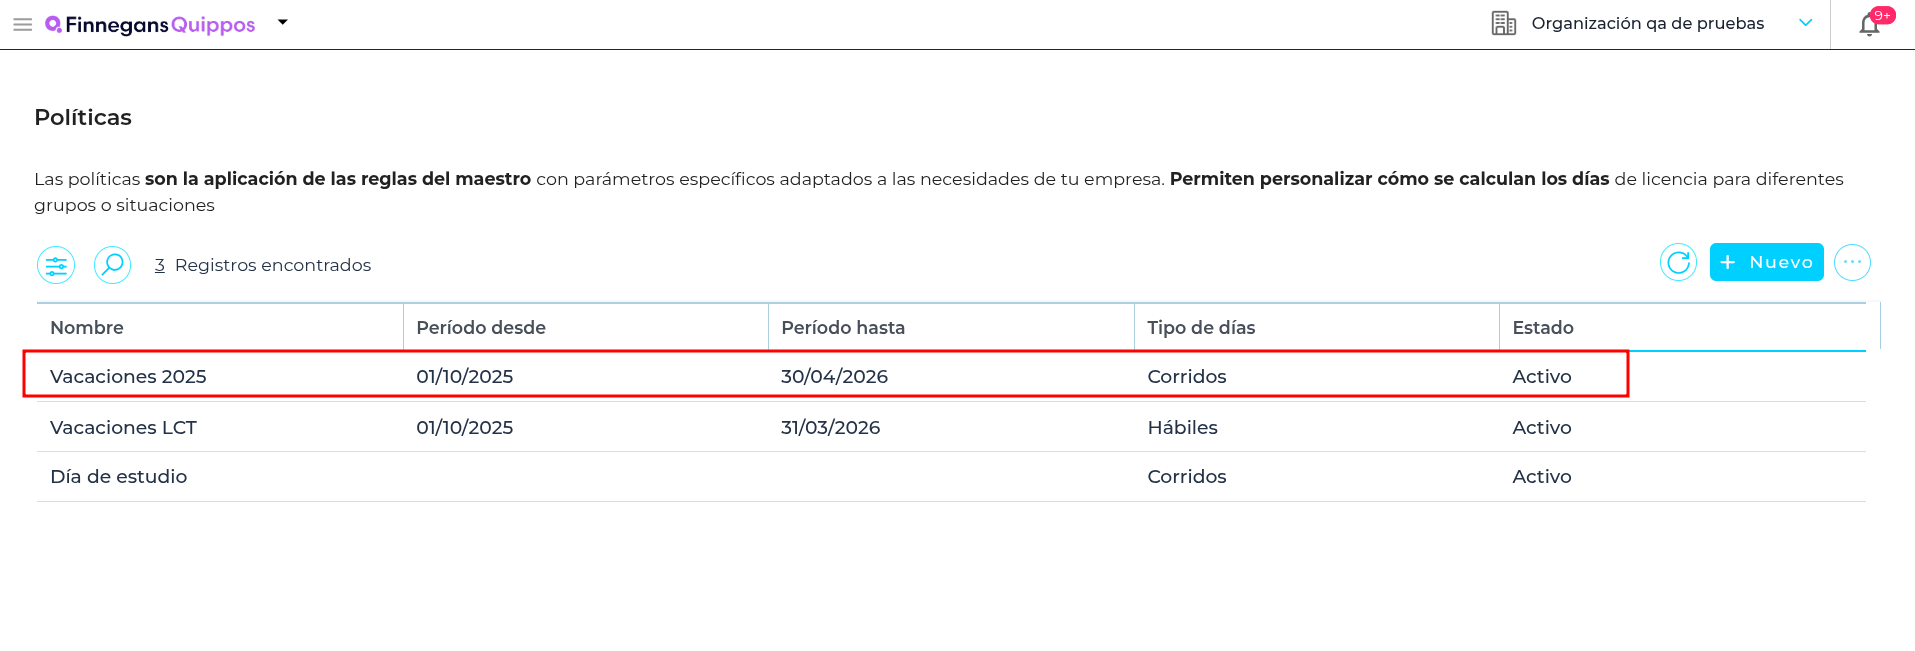Open the filter settings icon
This screenshot has width=1915, height=651.
[56, 265]
